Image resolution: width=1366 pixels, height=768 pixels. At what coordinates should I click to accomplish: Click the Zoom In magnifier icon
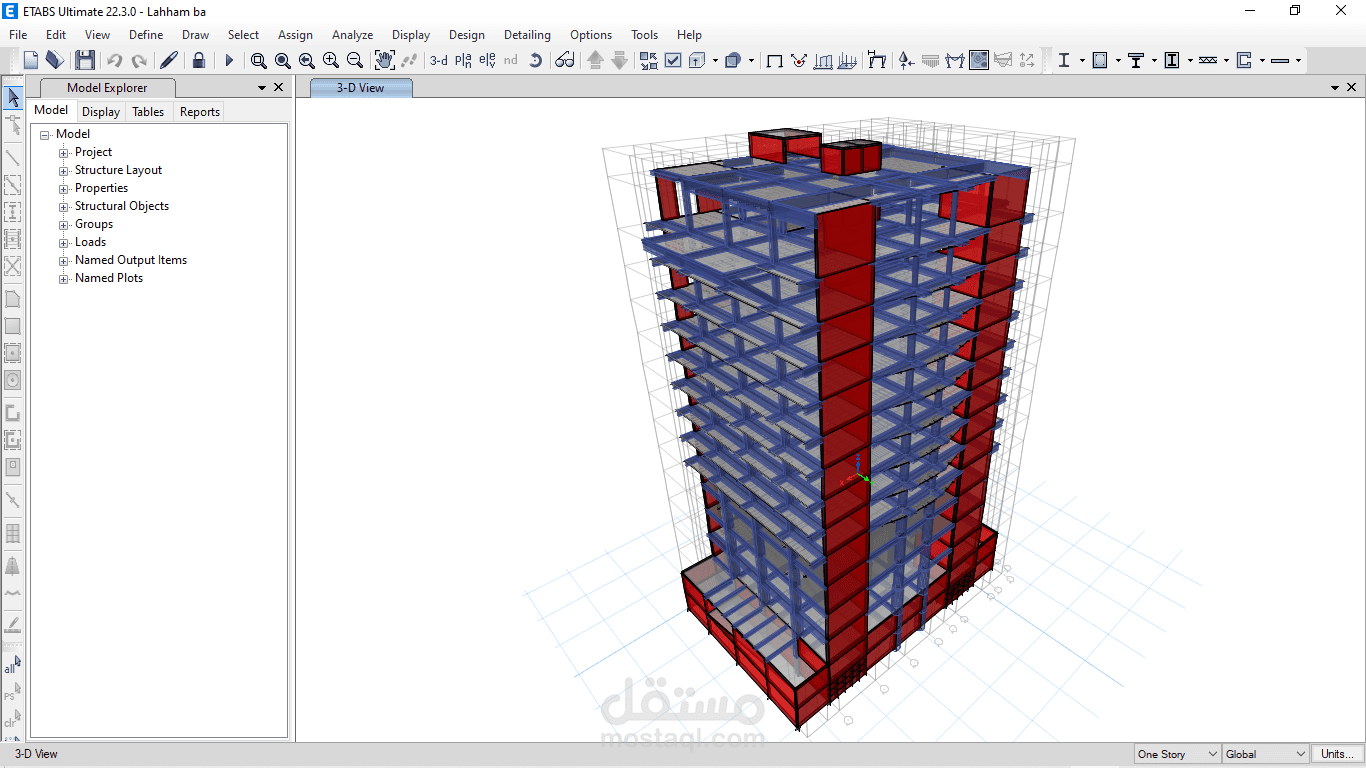[x=331, y=60]
